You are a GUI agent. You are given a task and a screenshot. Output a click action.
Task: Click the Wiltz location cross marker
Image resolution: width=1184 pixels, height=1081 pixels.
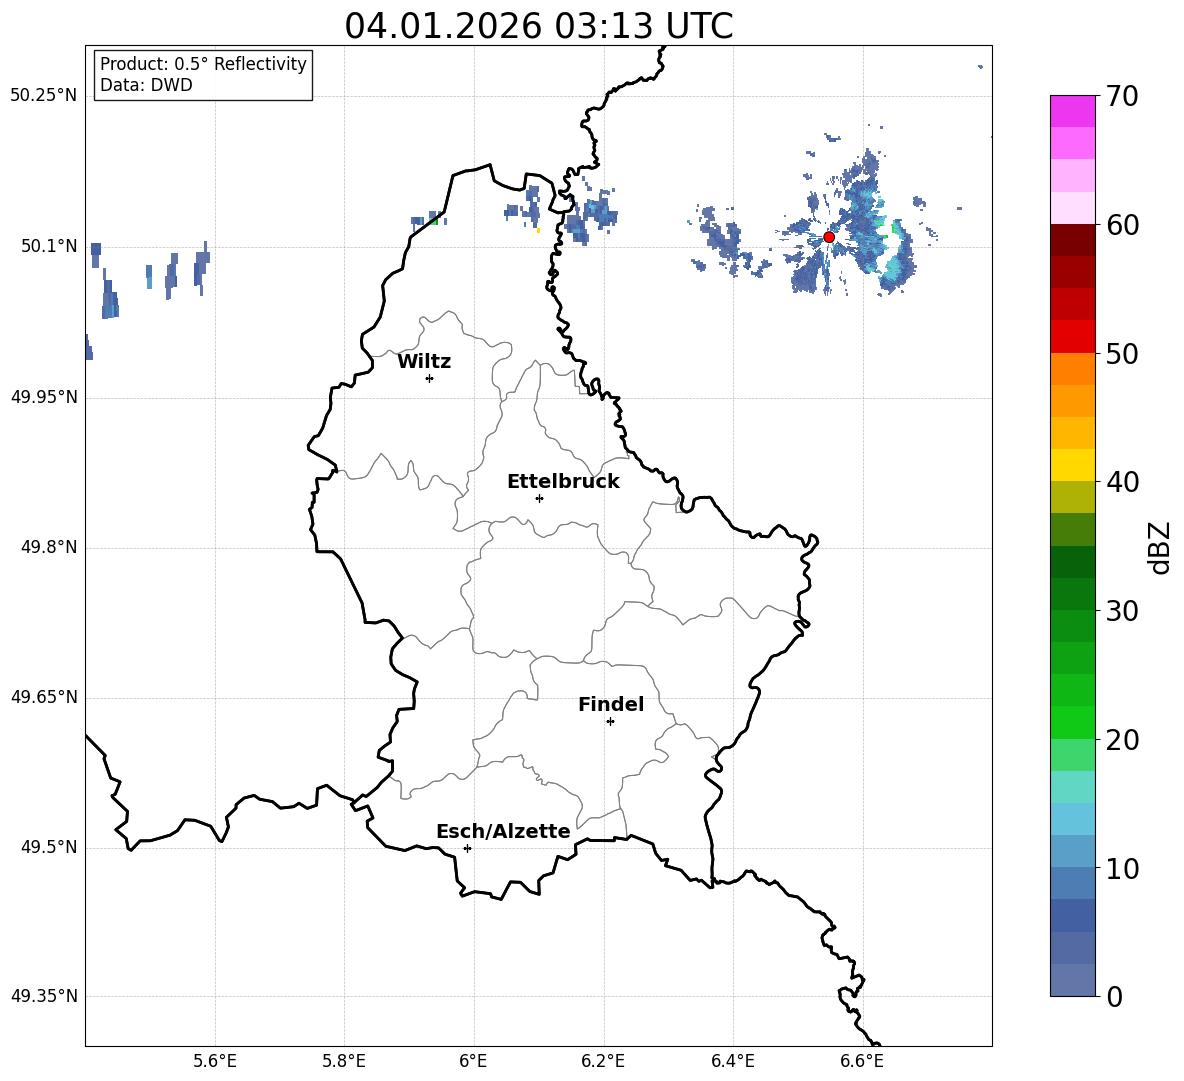[430, 378]
